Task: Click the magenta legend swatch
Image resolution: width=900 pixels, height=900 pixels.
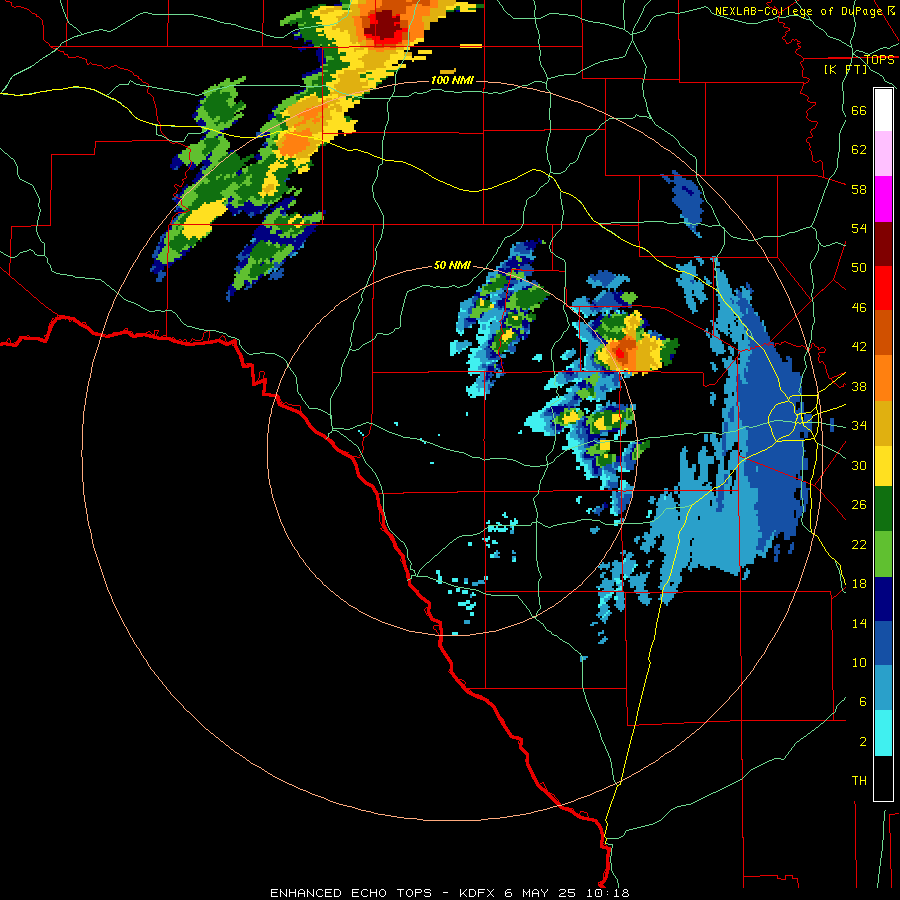Action: click(883, 199)
